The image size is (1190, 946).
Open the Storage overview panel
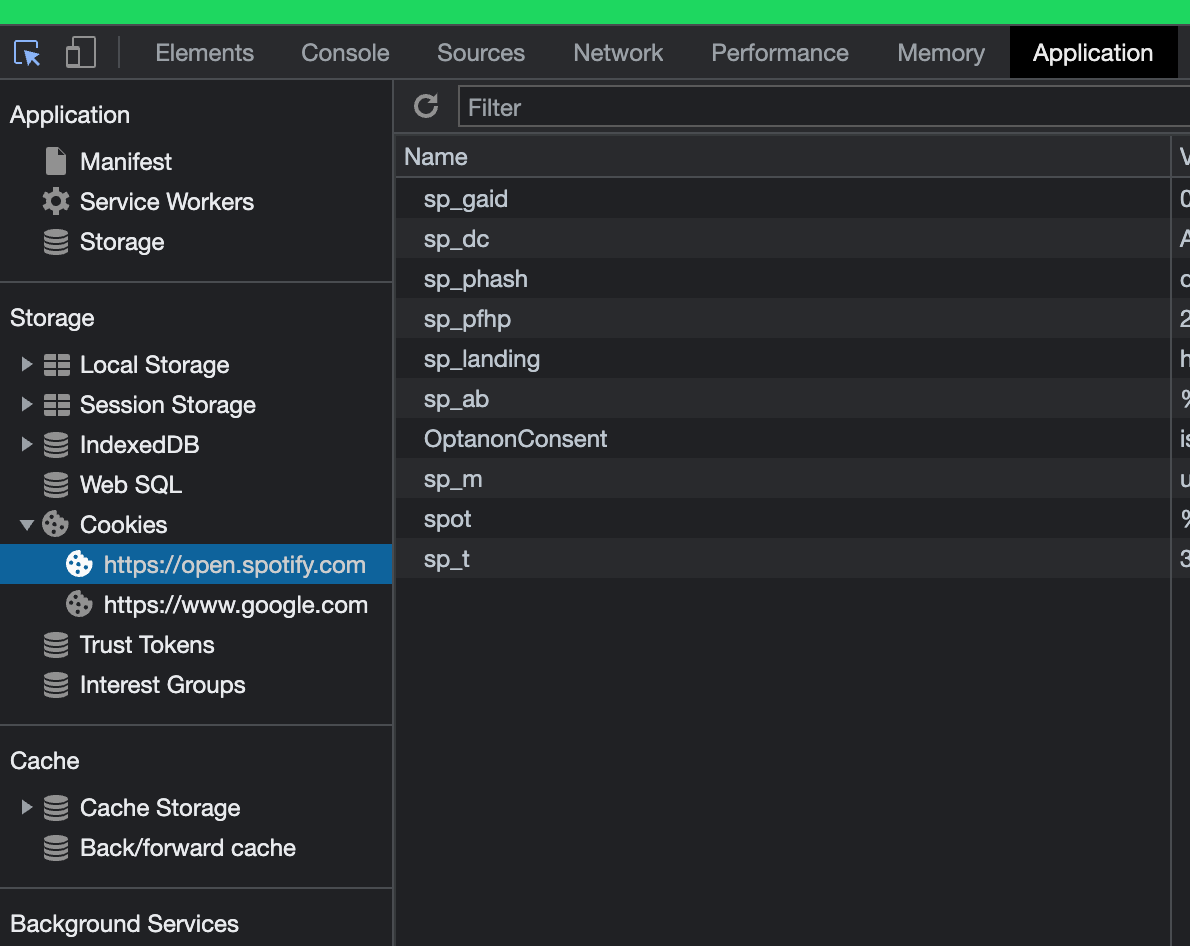[x=122, y=241]
